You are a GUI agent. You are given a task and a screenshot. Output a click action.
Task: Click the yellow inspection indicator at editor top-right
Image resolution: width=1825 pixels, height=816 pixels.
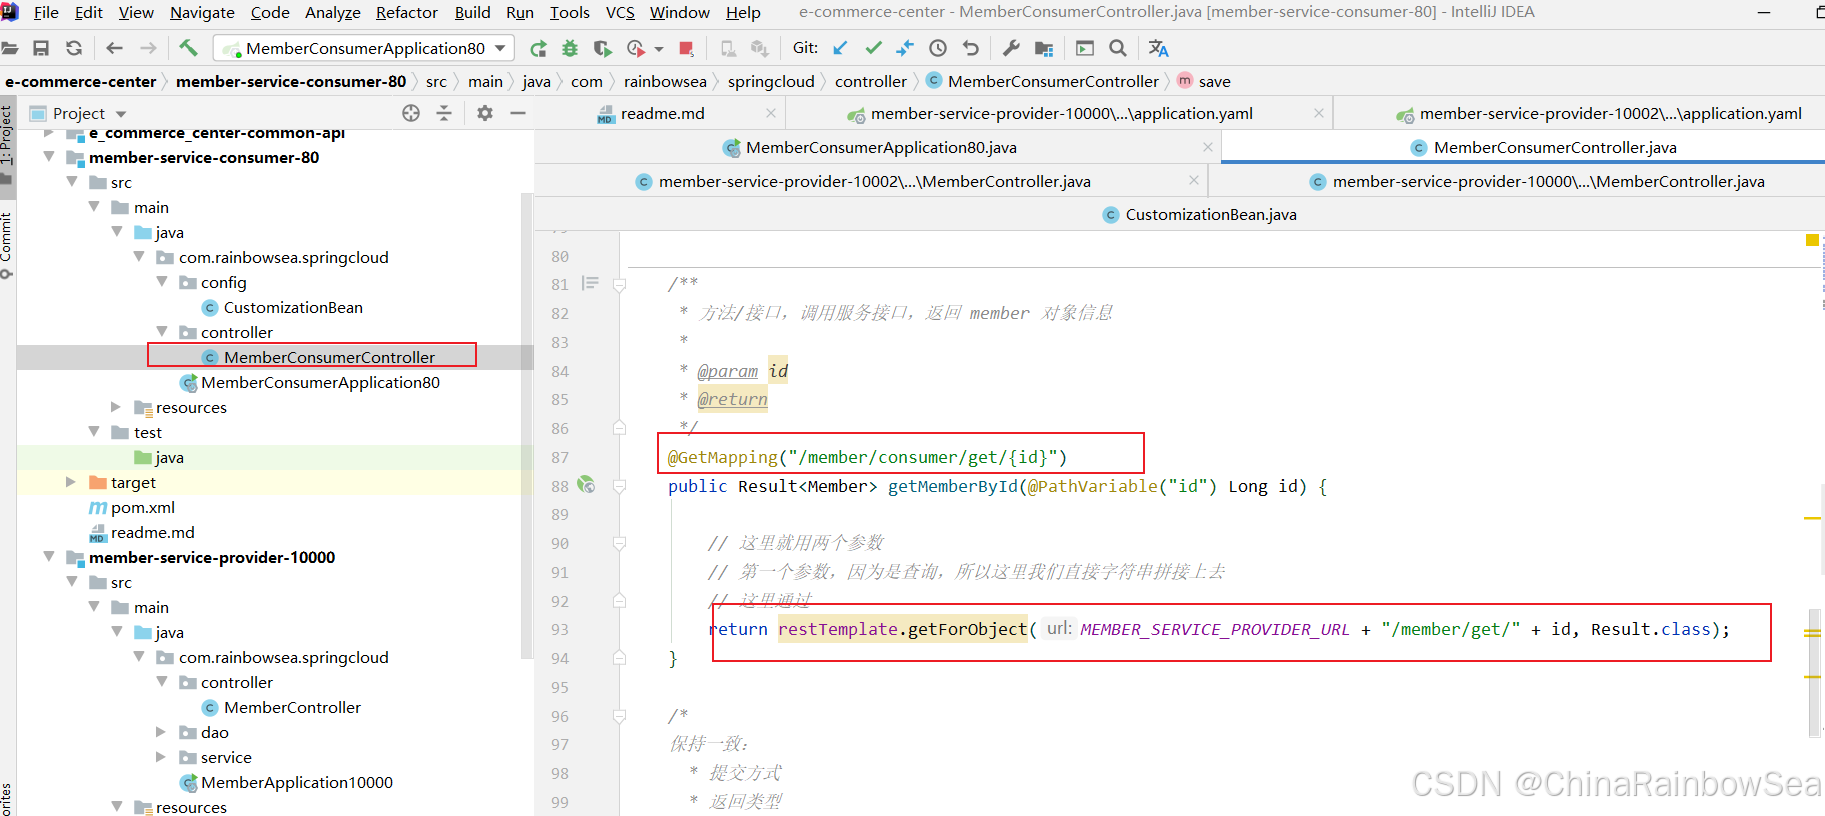pyautogui.click(x=1812, y=240)
